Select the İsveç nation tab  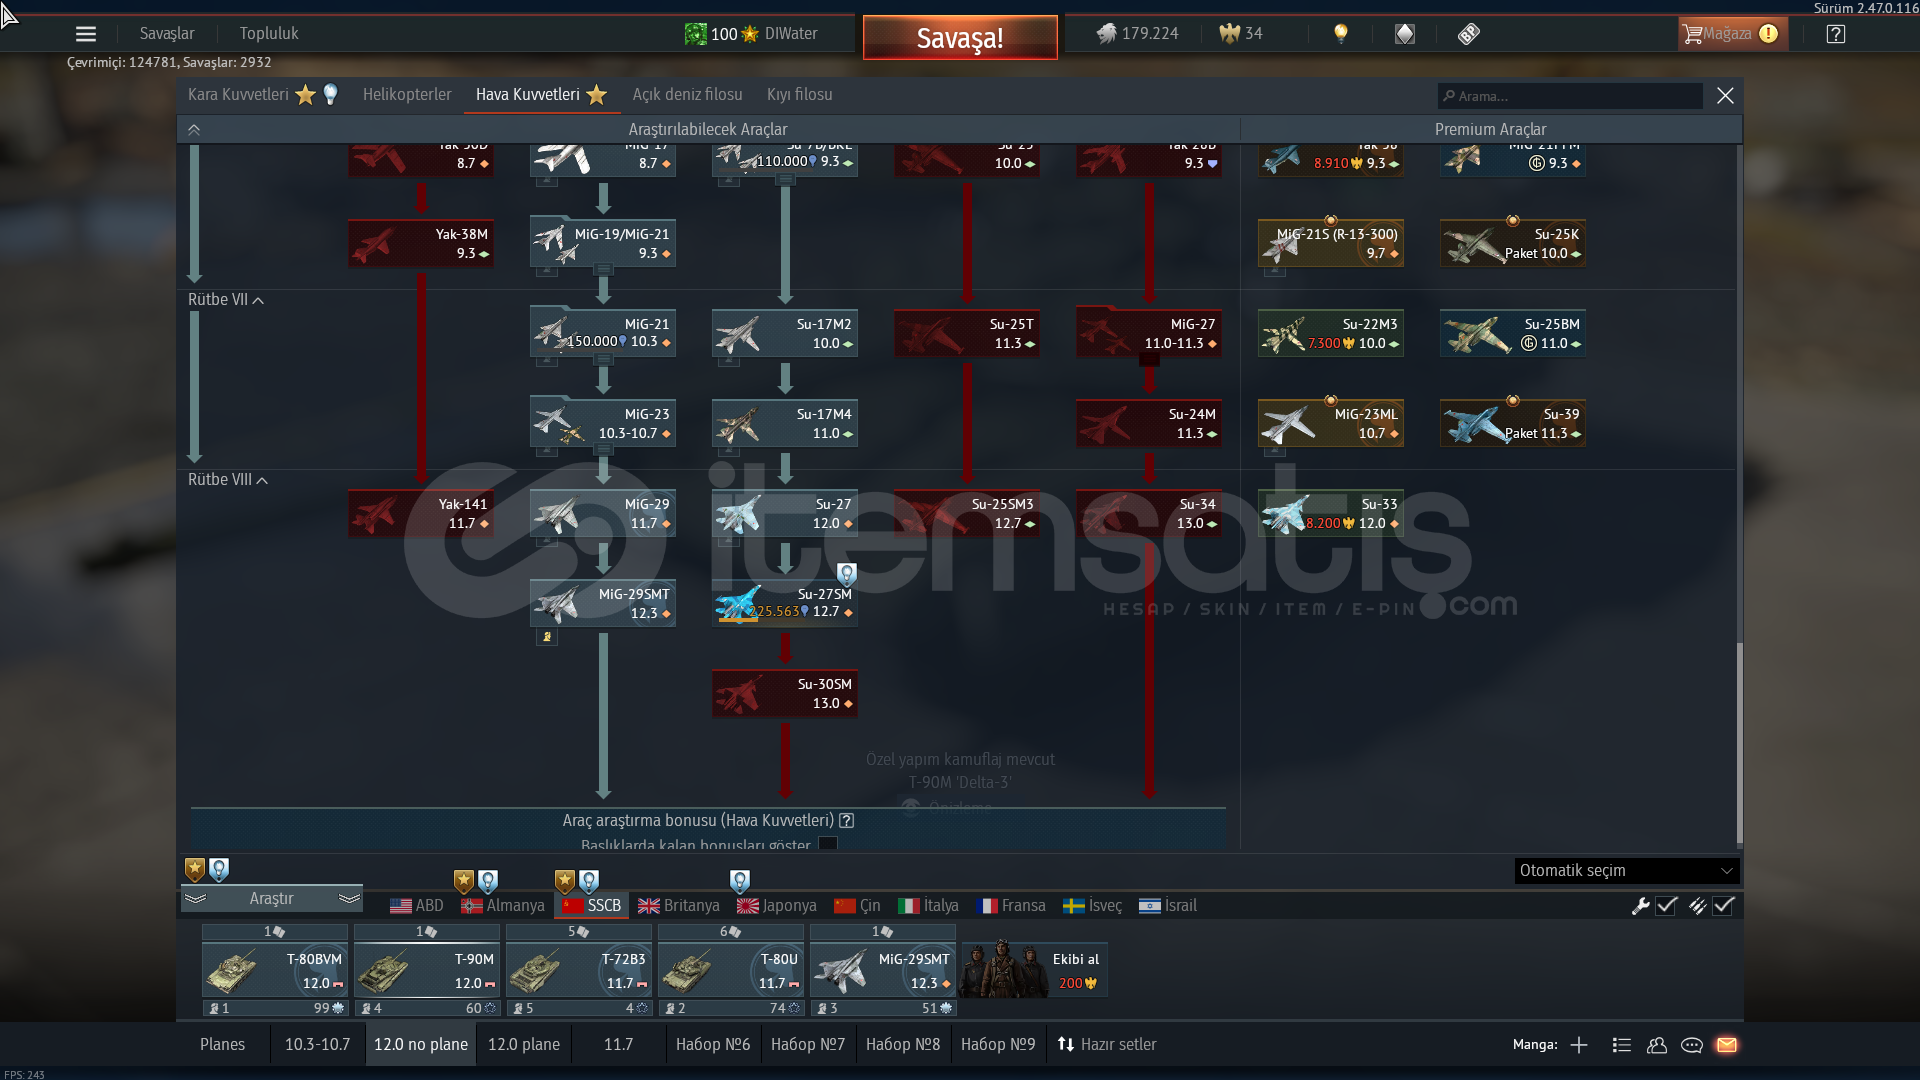1092,906
